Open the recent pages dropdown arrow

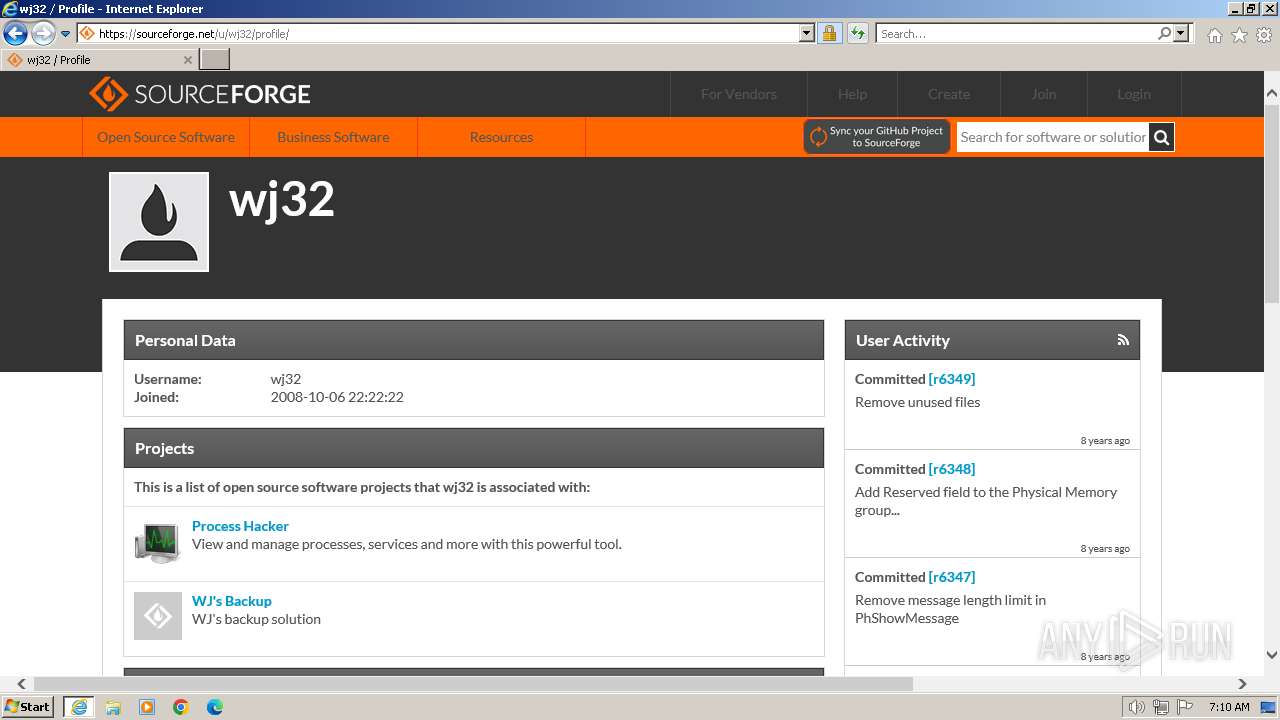[x=66, y=34]
